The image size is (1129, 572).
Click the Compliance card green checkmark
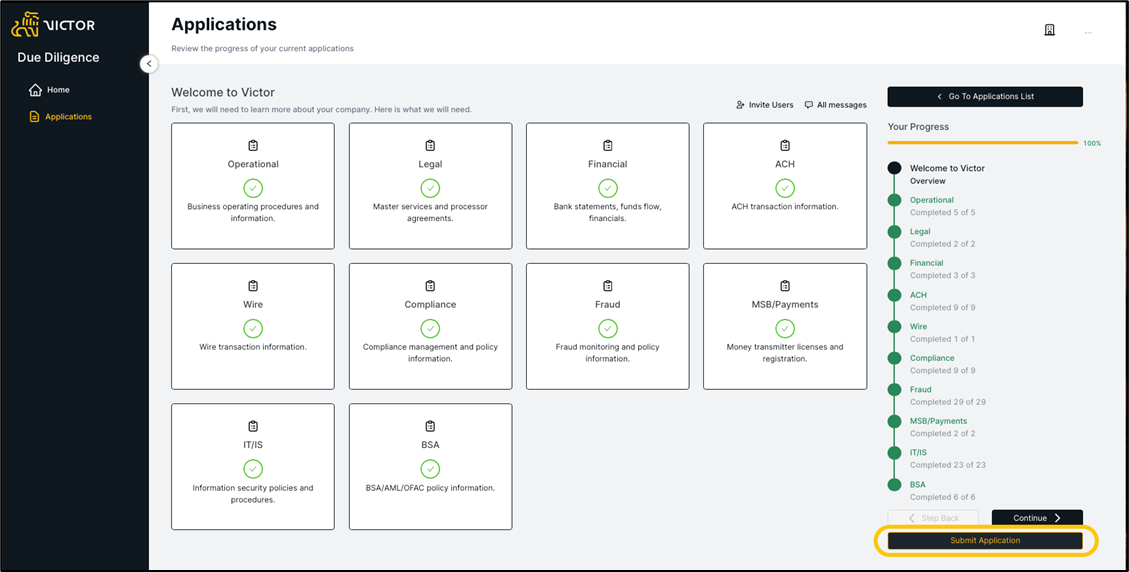point(430,329)
